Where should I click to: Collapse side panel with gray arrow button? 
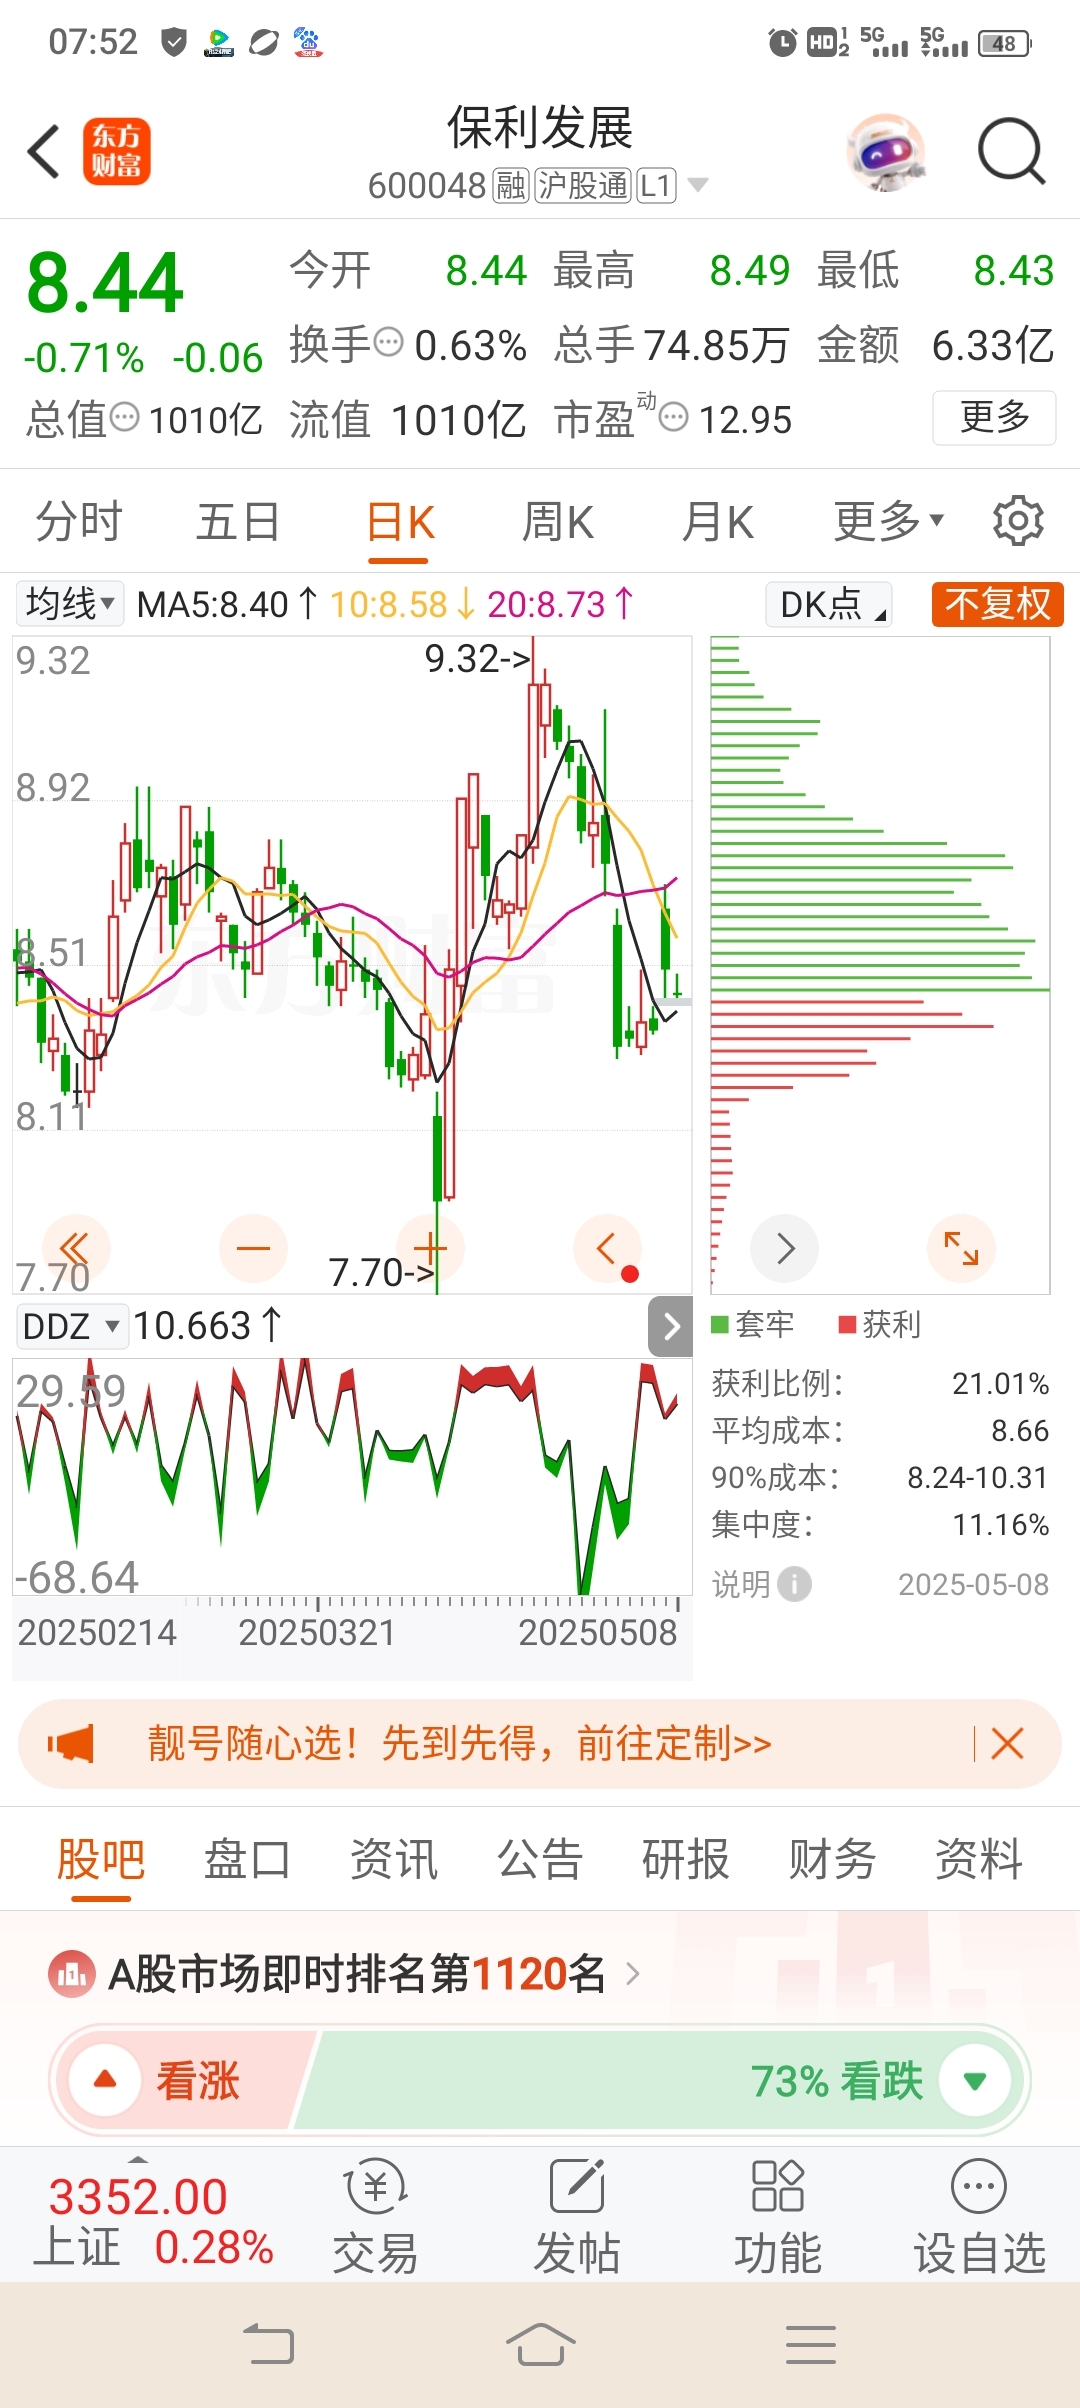tap(671, 1326)
